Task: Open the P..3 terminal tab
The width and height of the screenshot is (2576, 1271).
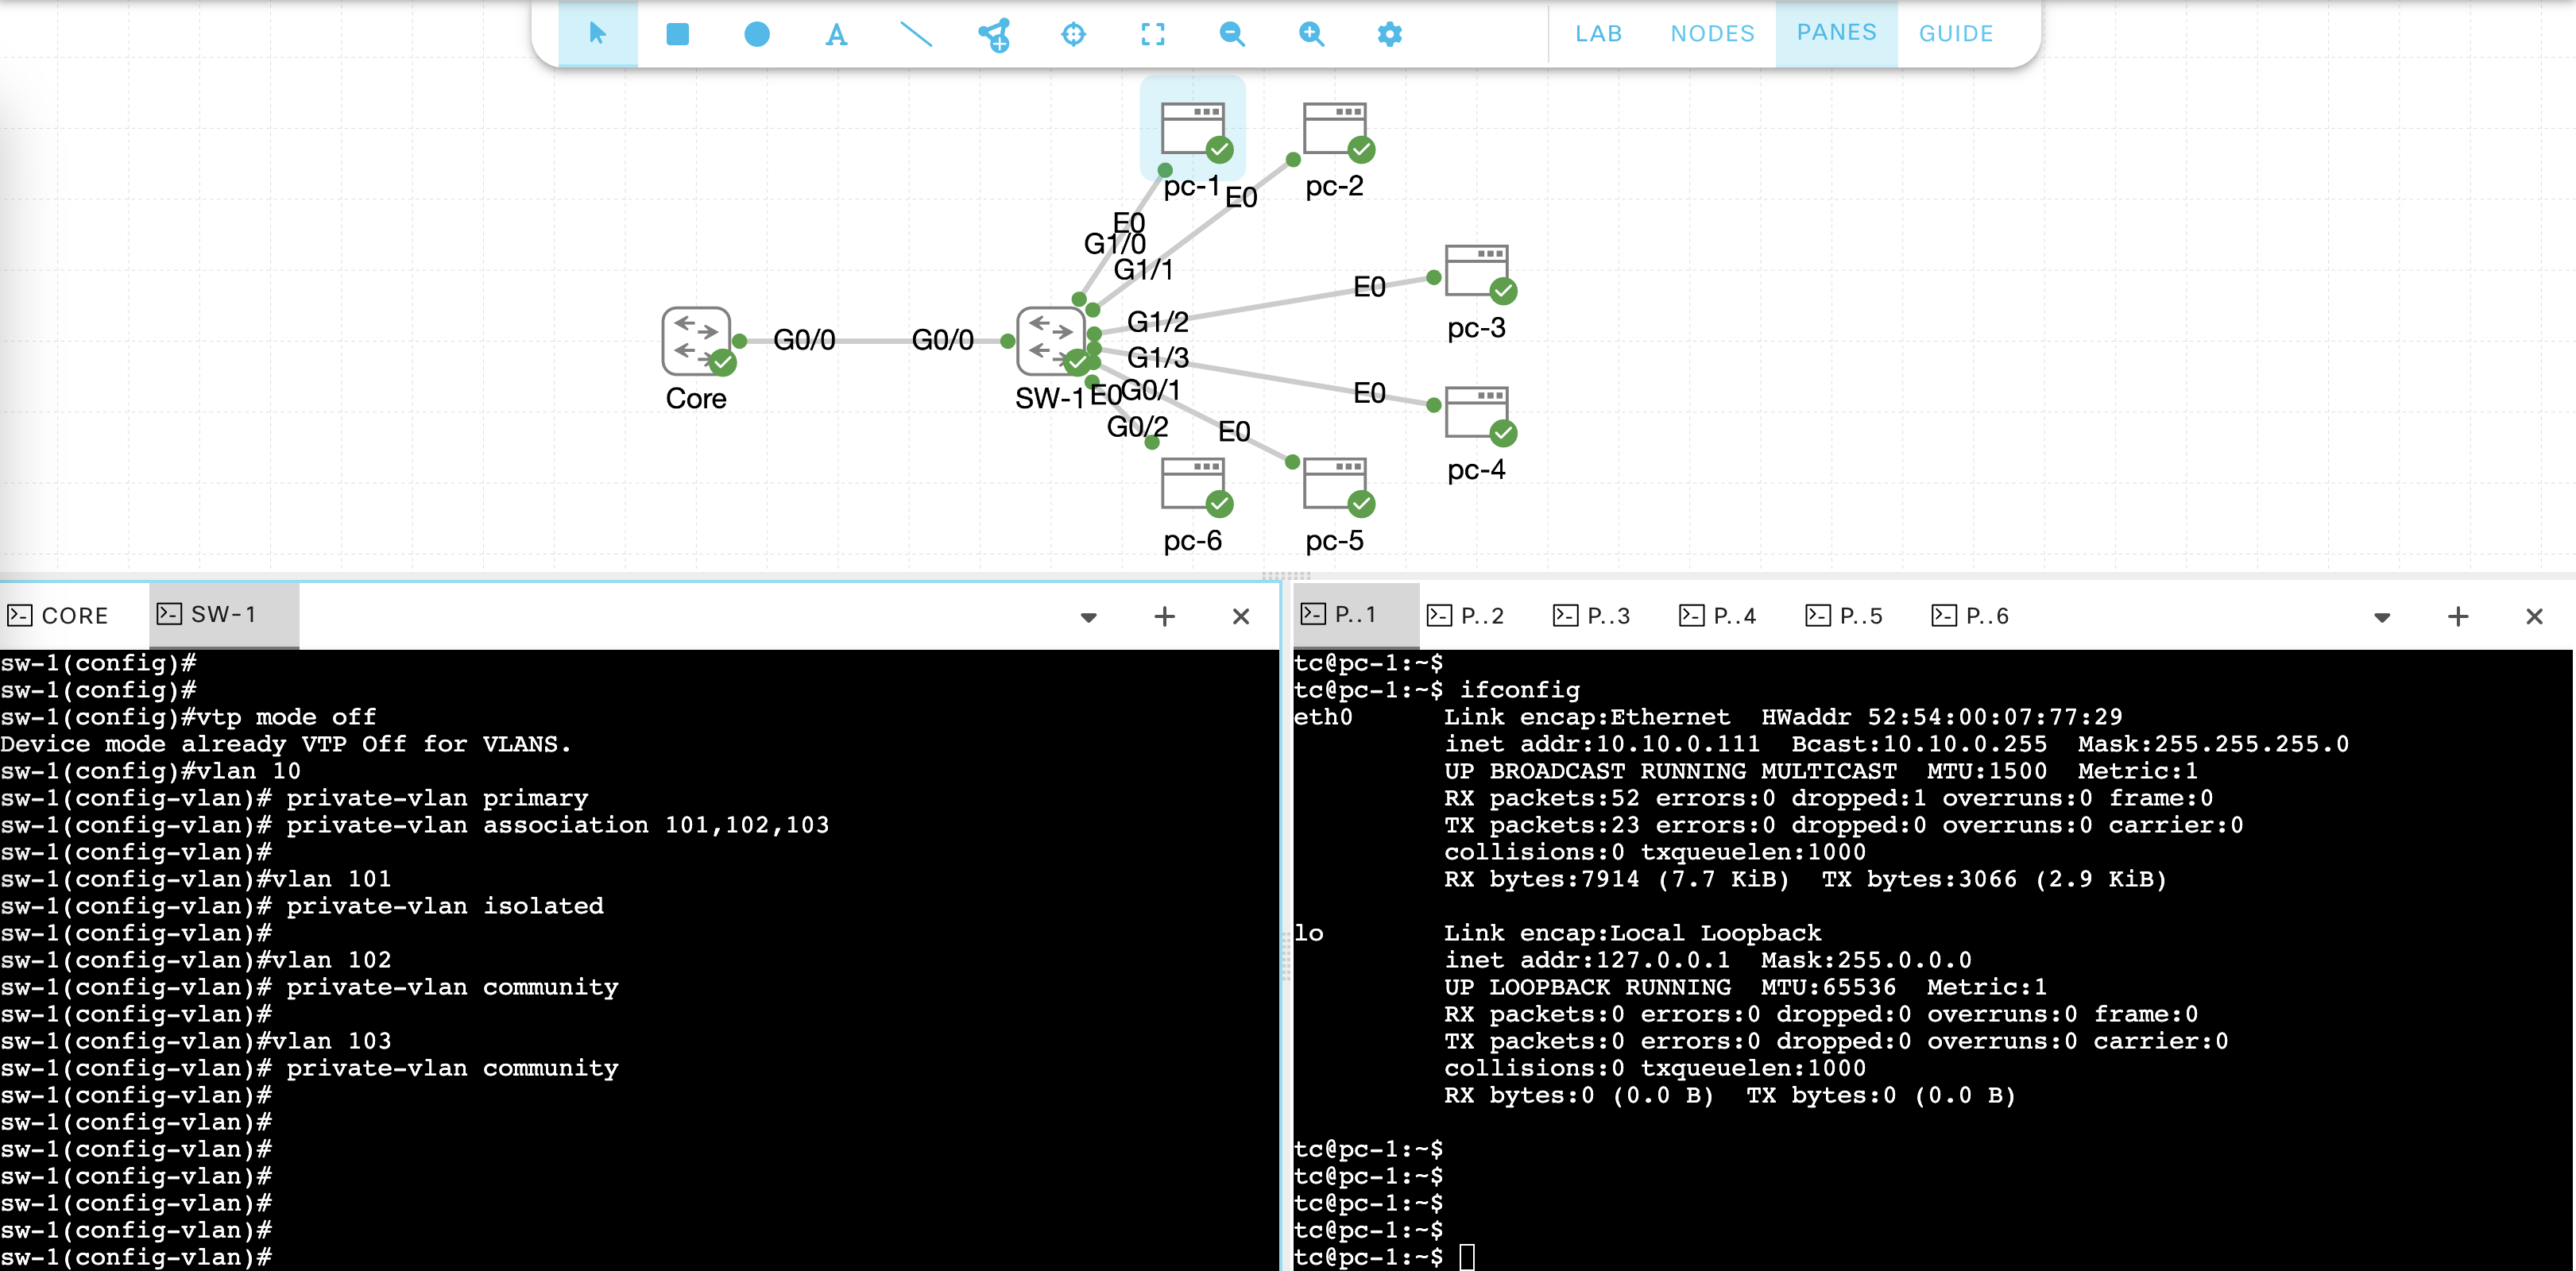Action: click(1591, 615)
